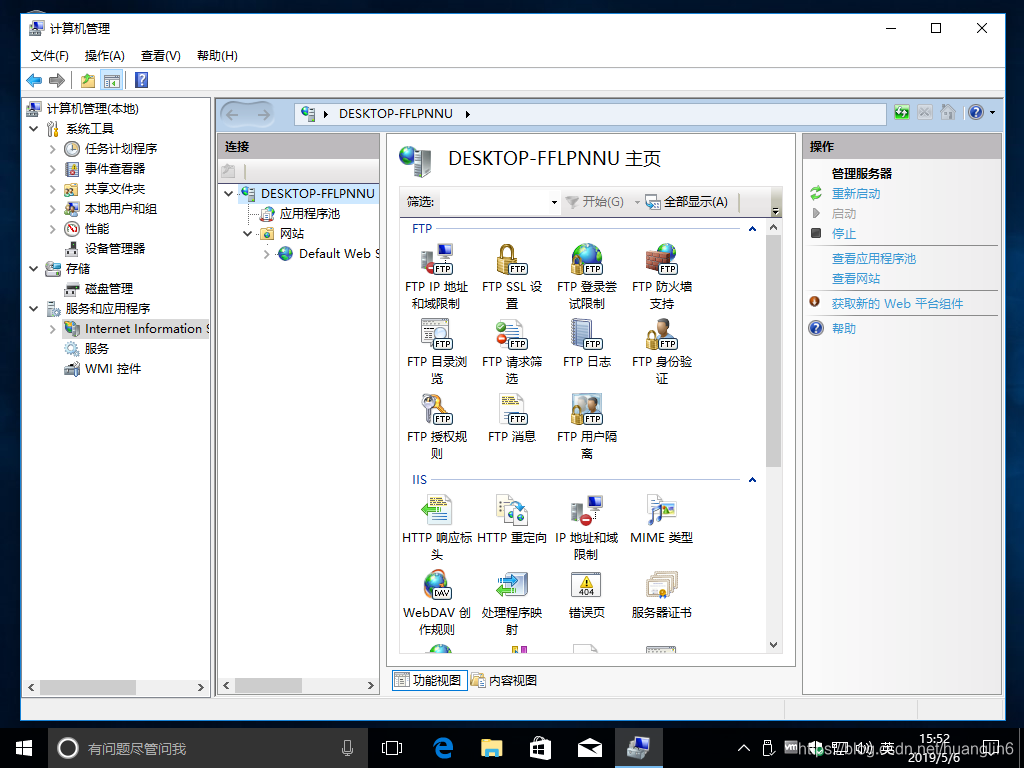1024x768 pixels.
Task: Open Microsoft Edge from taskbar
Action: 443,748
